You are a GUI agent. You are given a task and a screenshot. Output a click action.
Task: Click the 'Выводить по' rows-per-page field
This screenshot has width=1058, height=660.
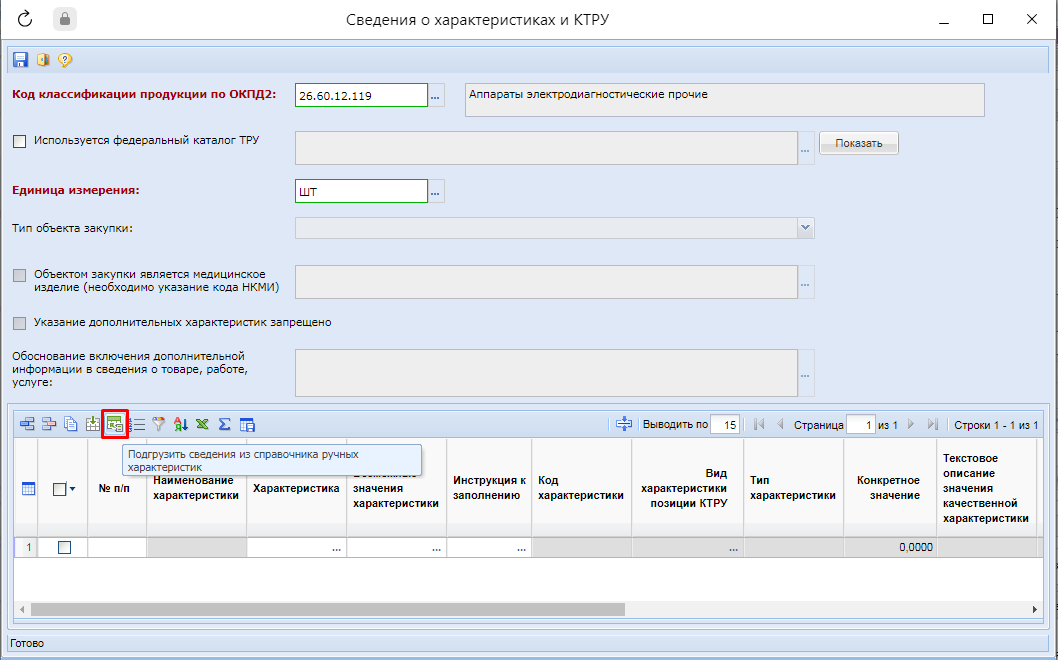tap(725, 425)
